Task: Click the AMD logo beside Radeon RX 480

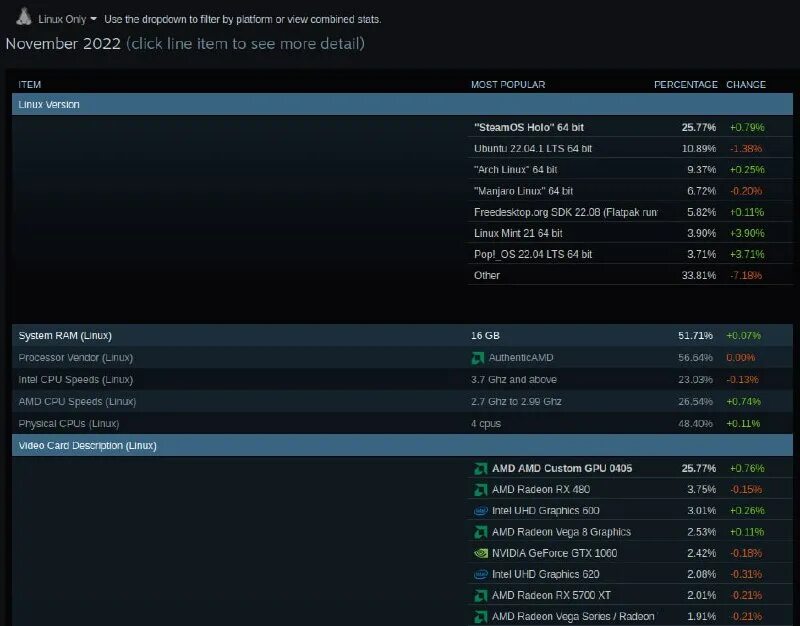Action: pos(478,489)
